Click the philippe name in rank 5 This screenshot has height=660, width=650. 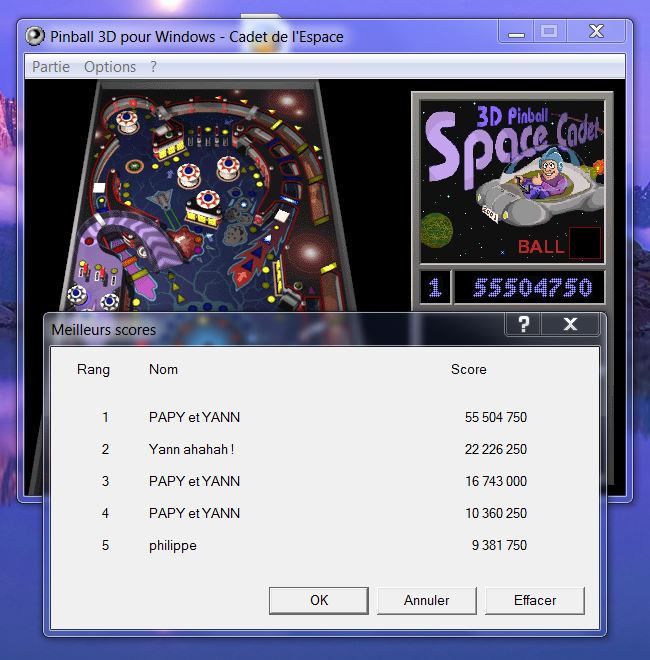tap(172, 545)
